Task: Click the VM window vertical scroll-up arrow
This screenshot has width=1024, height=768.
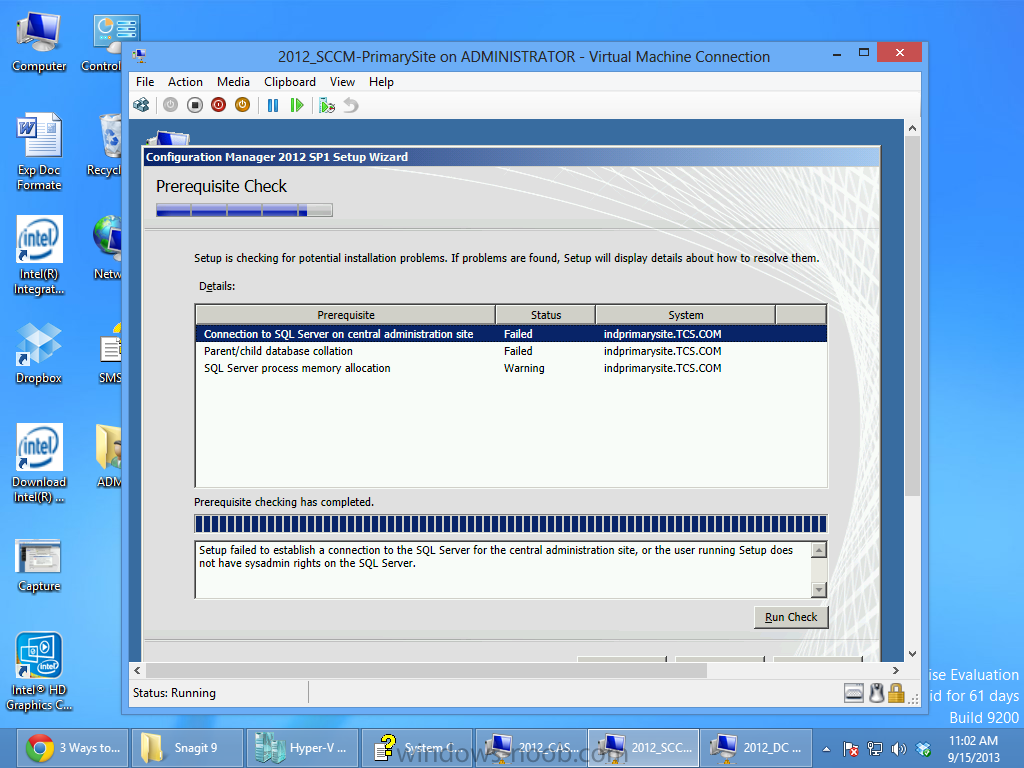Action: click(x=912, y=129)
